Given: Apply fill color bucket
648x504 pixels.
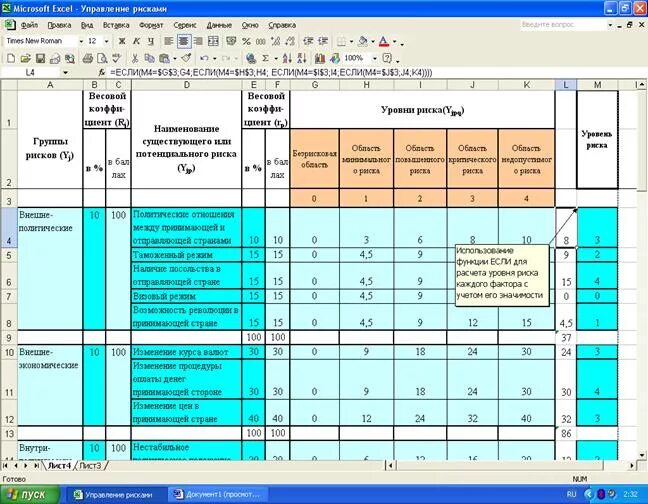Looking at the screenshot, I should click(x=362, y=41).
